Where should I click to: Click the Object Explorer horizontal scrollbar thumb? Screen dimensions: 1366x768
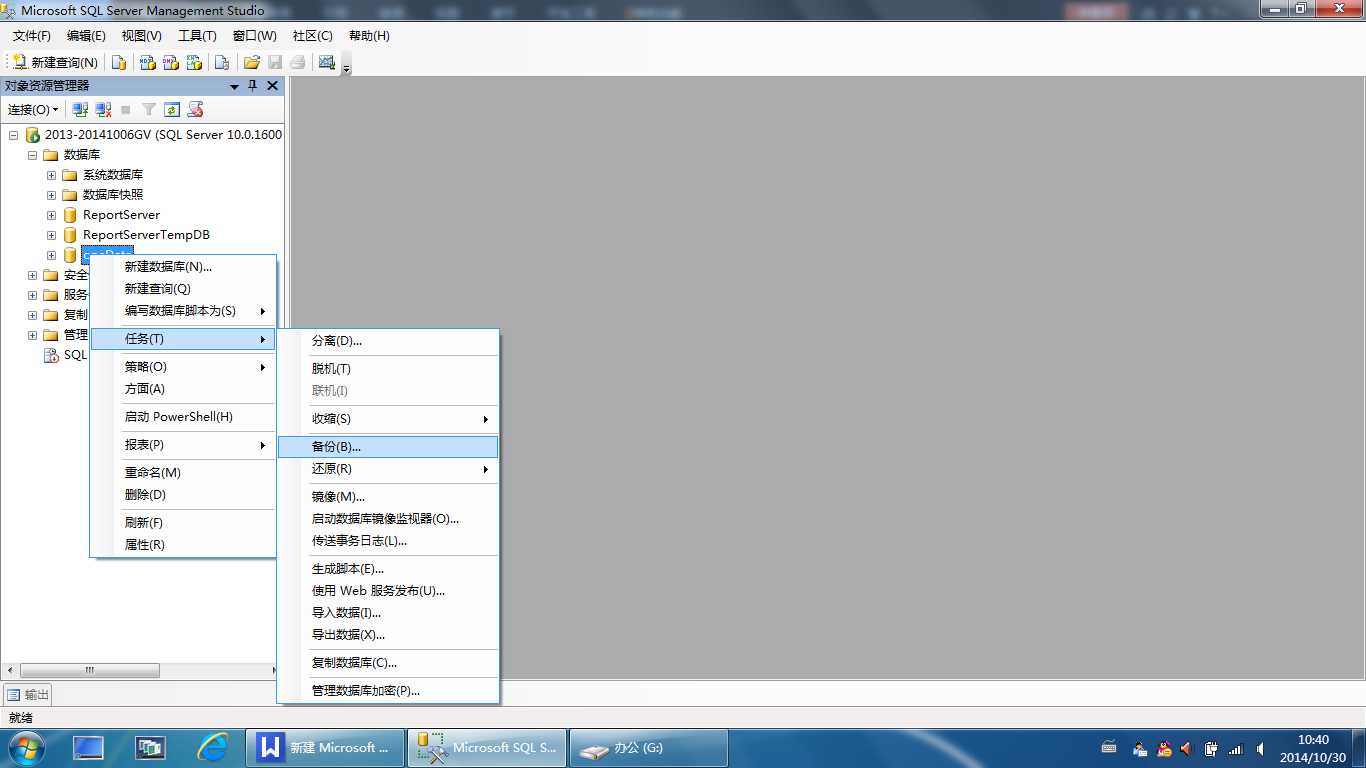click(x=89, y=670)
